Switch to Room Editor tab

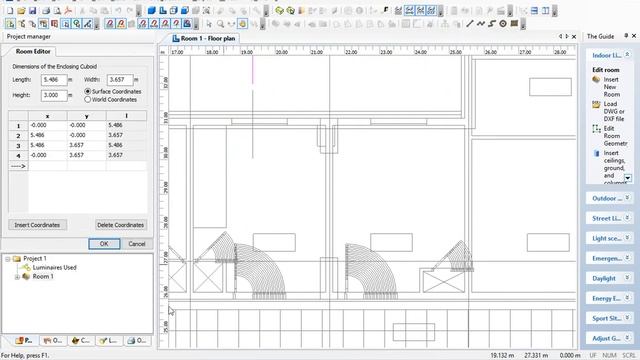pyautogui.click(x=33, y=51)
